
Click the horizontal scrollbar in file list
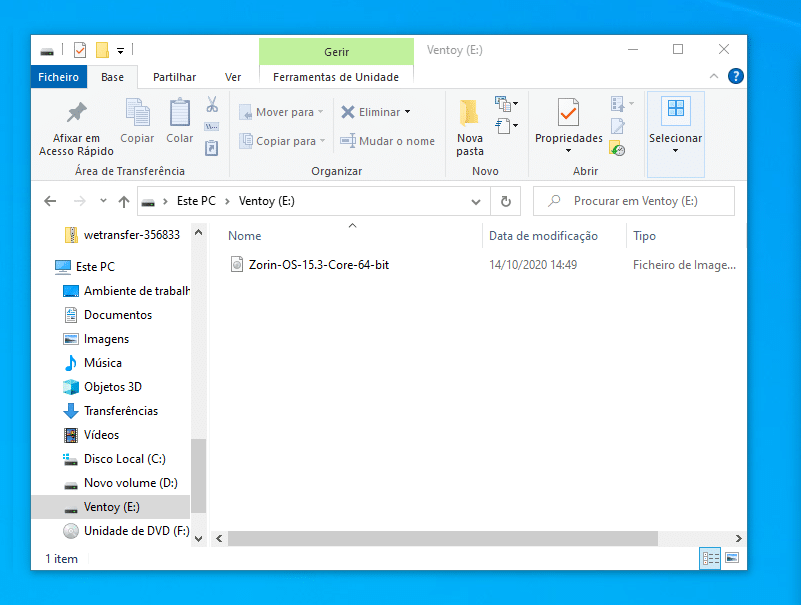tap(442, 538)
